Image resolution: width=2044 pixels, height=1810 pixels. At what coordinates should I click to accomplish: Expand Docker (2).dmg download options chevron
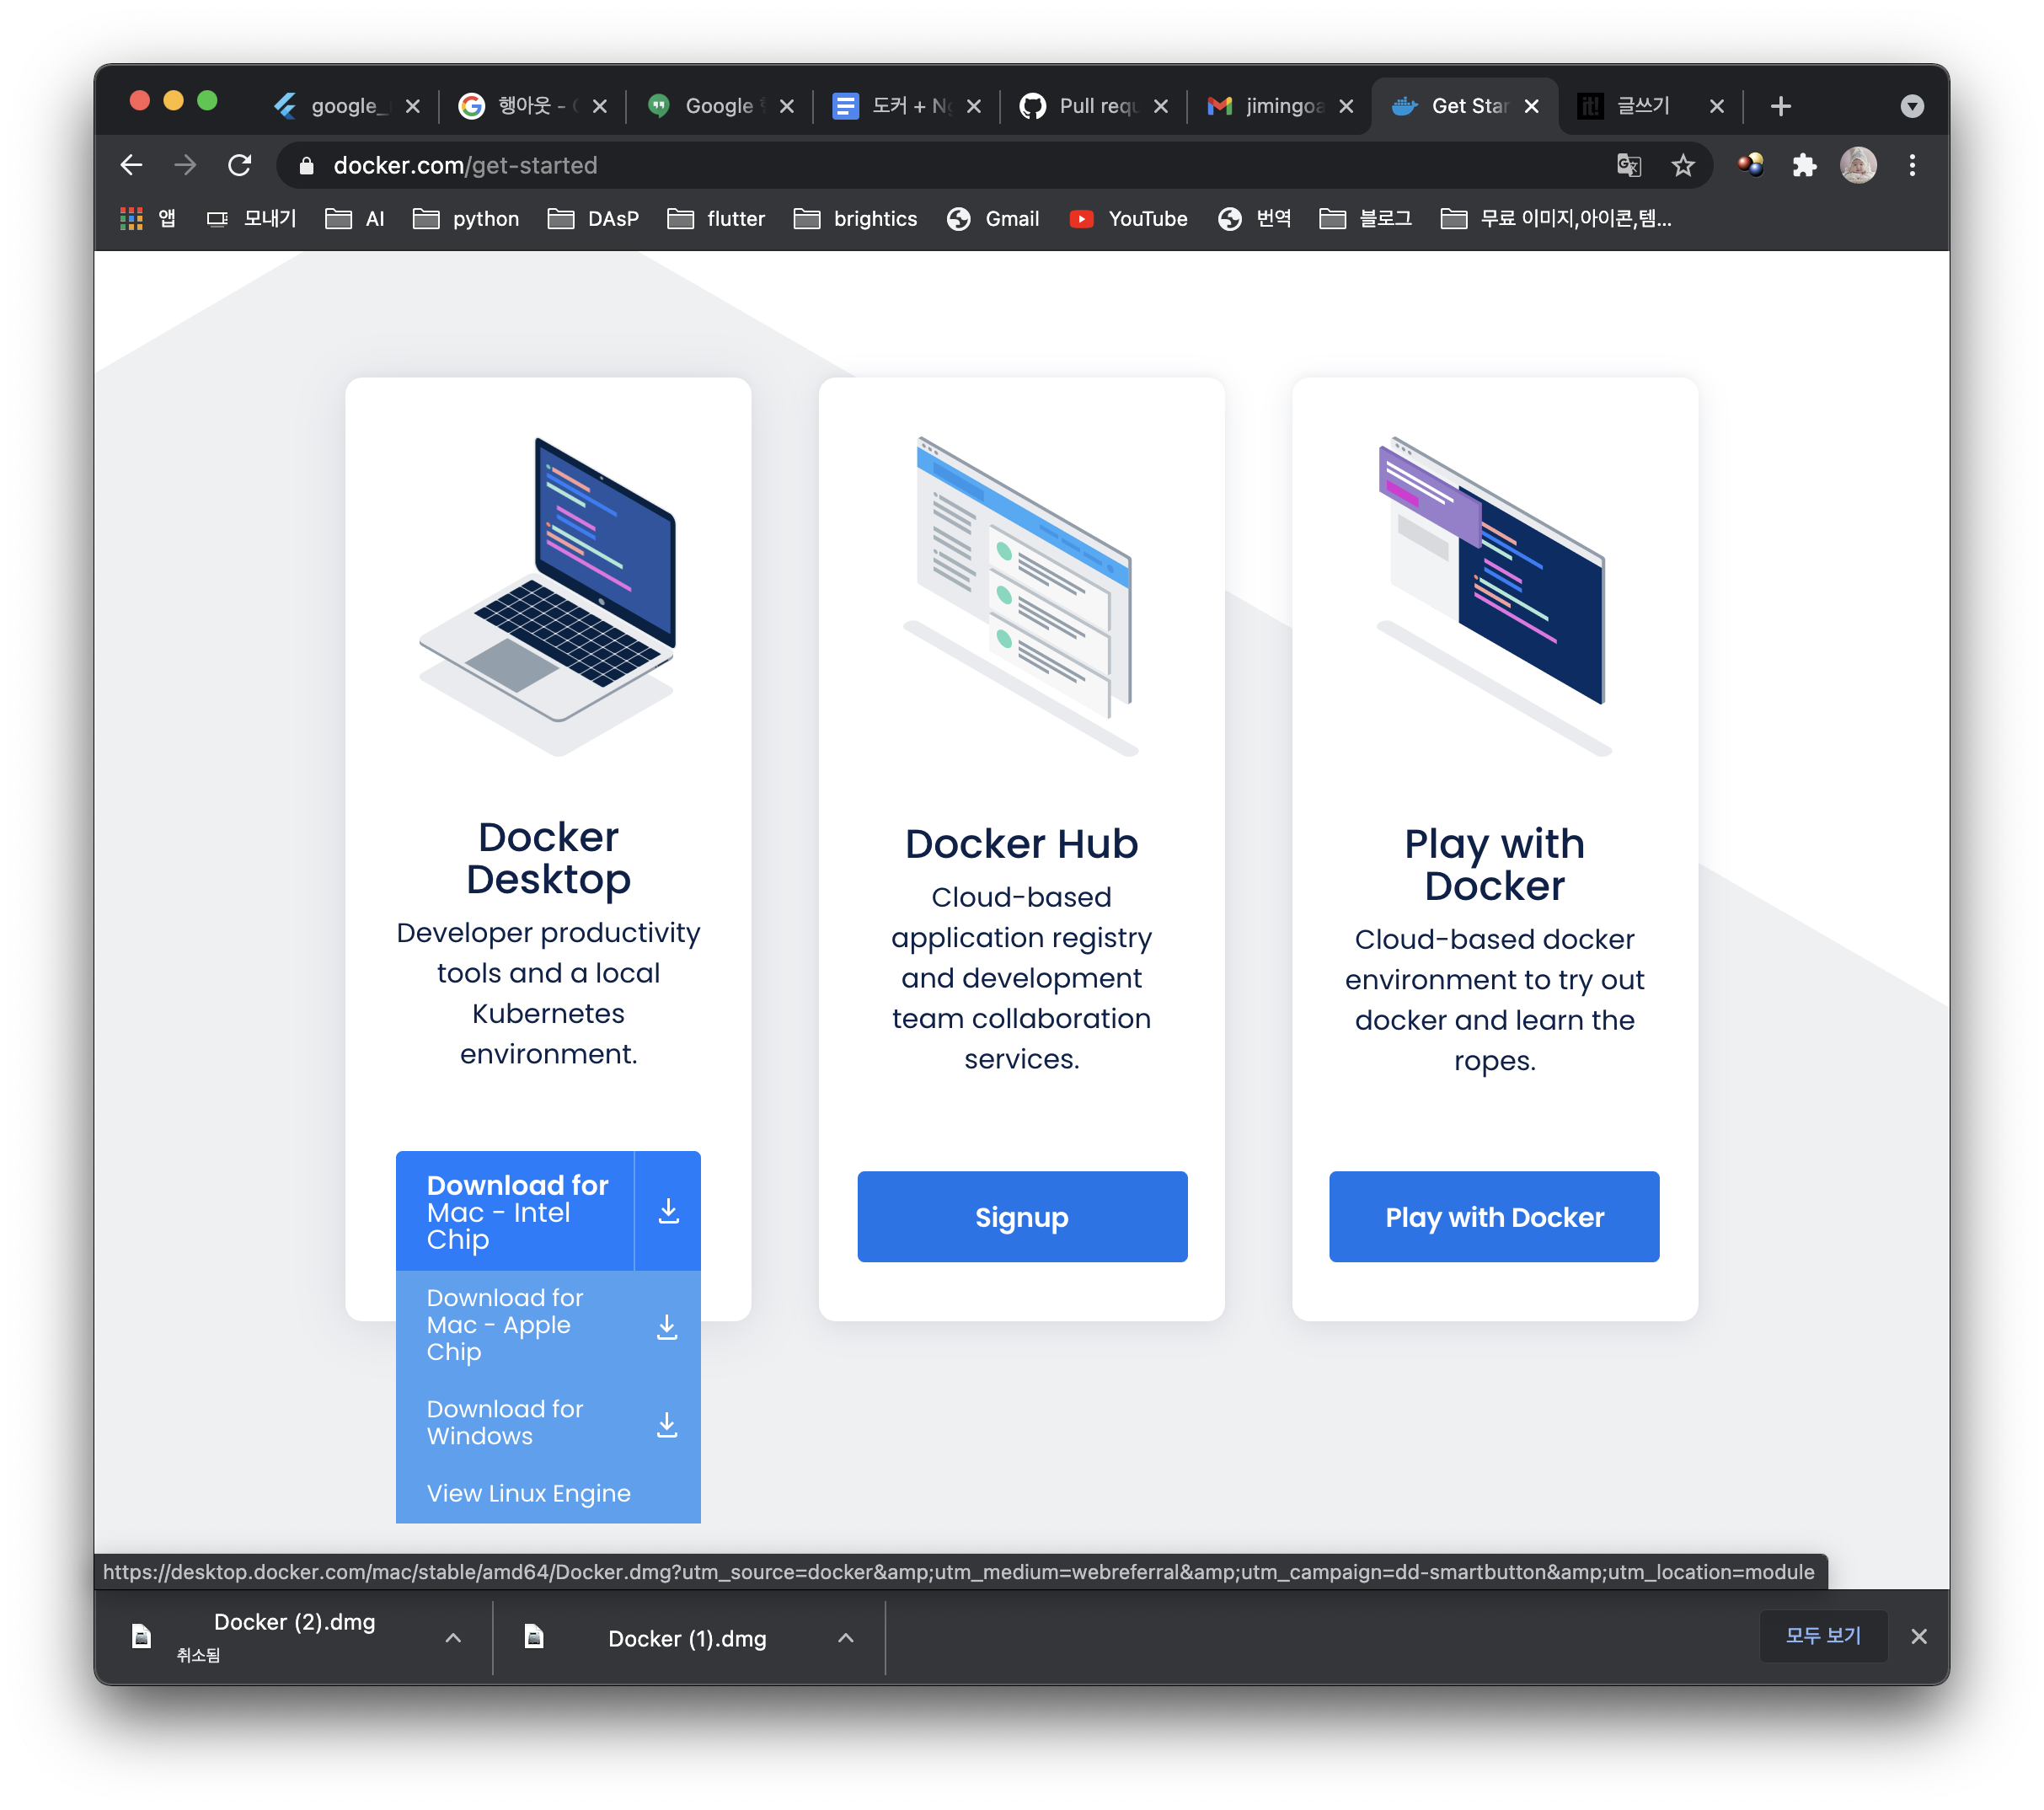(453, 1637)
